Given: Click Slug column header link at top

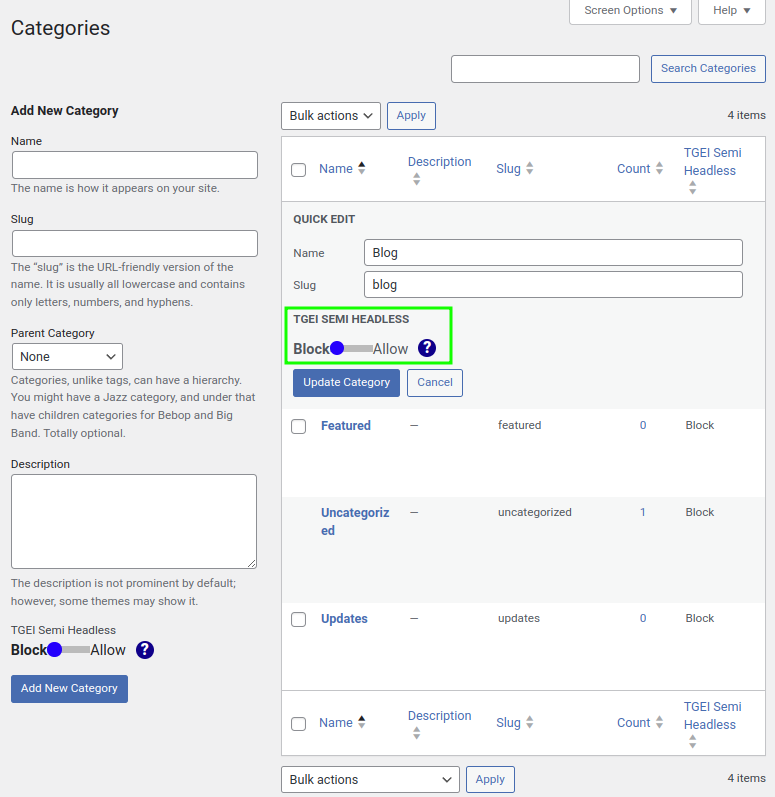Looking at the screenshot, I should click(508, 169).
